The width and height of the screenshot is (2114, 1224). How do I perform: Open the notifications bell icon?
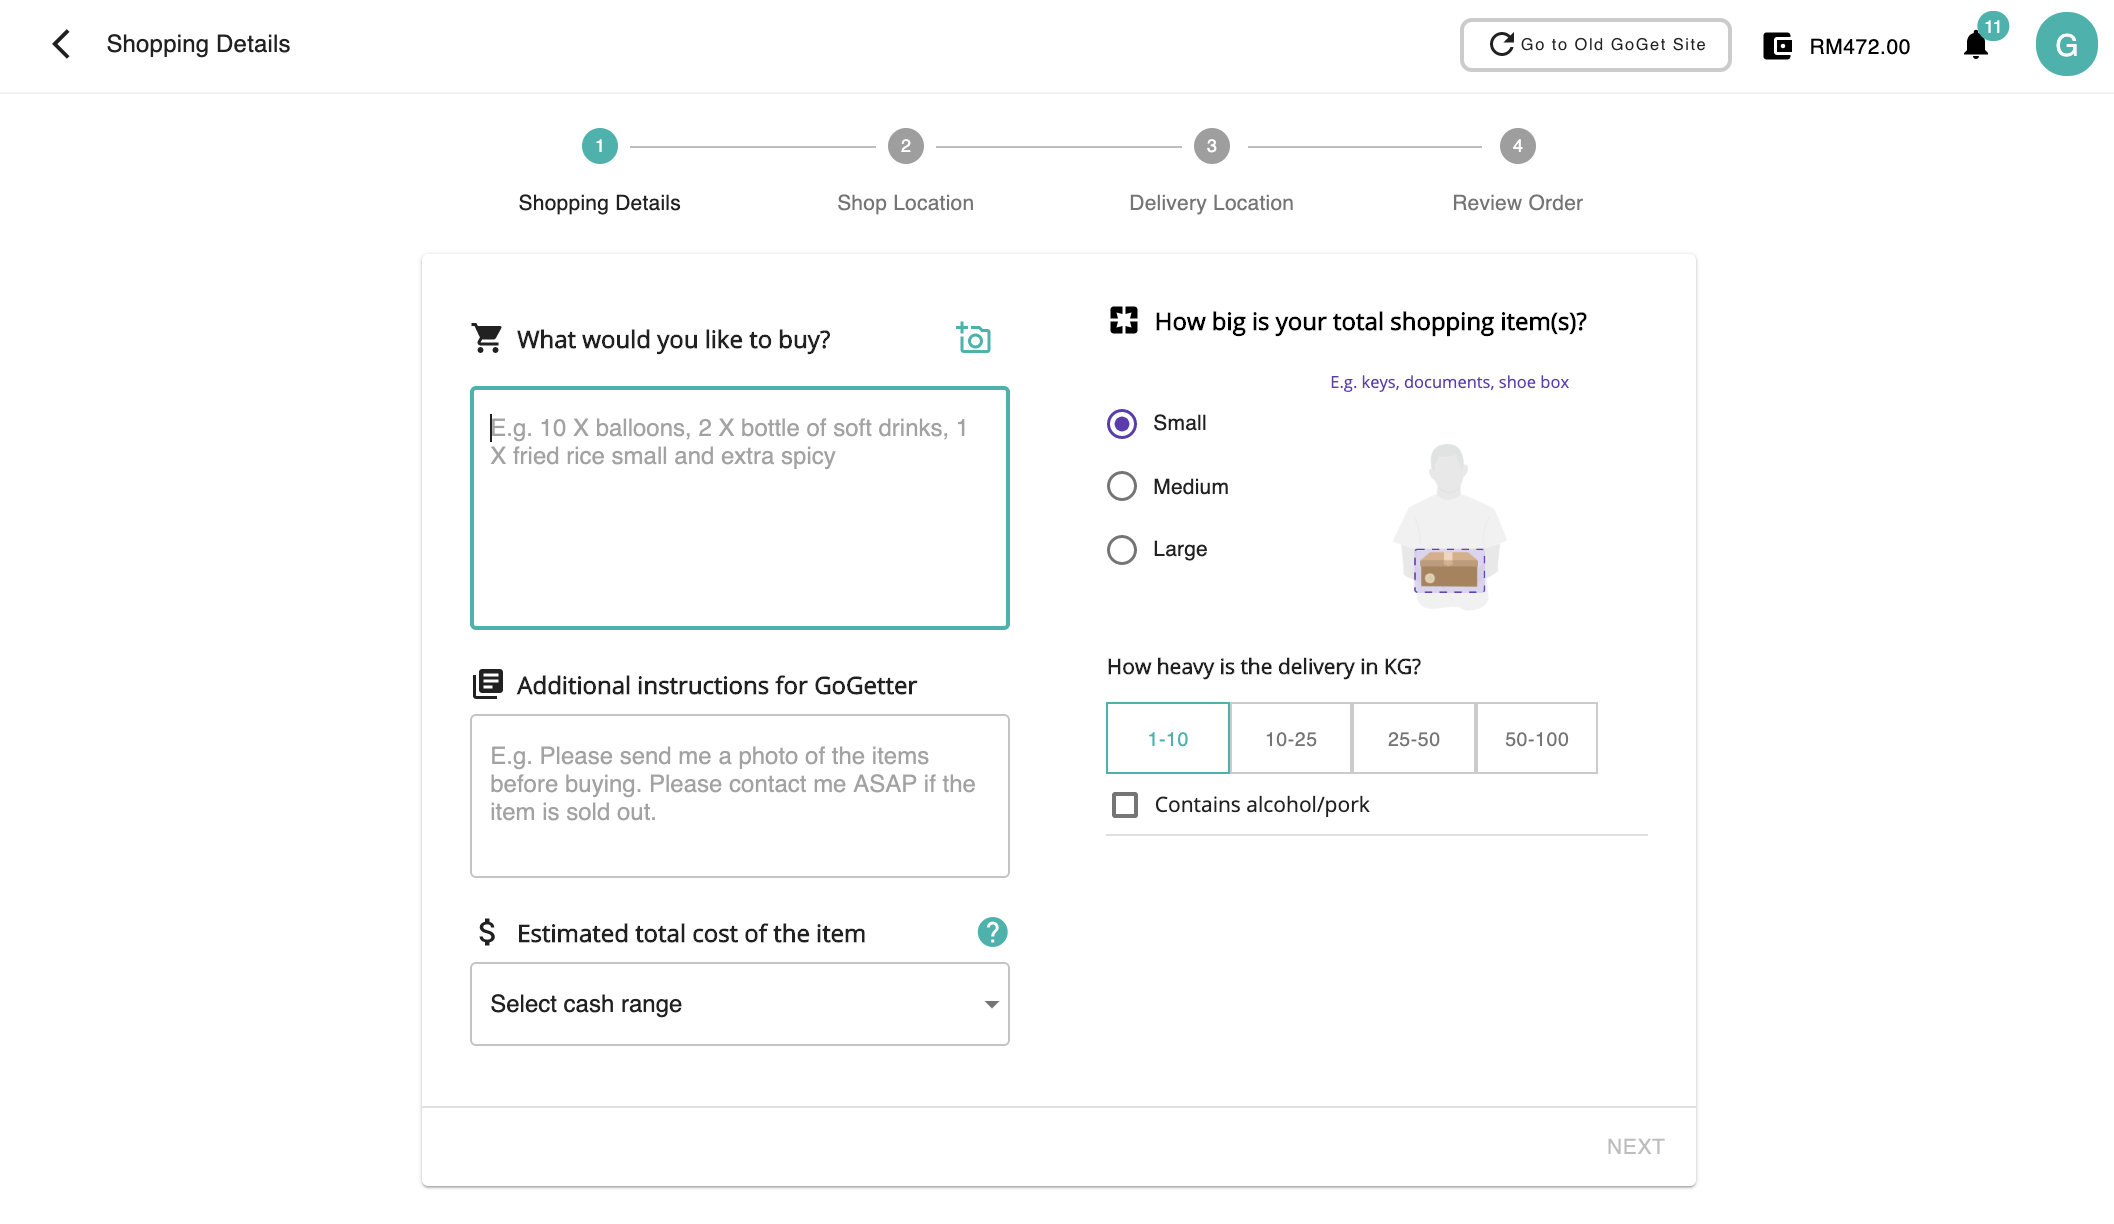pyautogui.click(x=1975, y=45)
